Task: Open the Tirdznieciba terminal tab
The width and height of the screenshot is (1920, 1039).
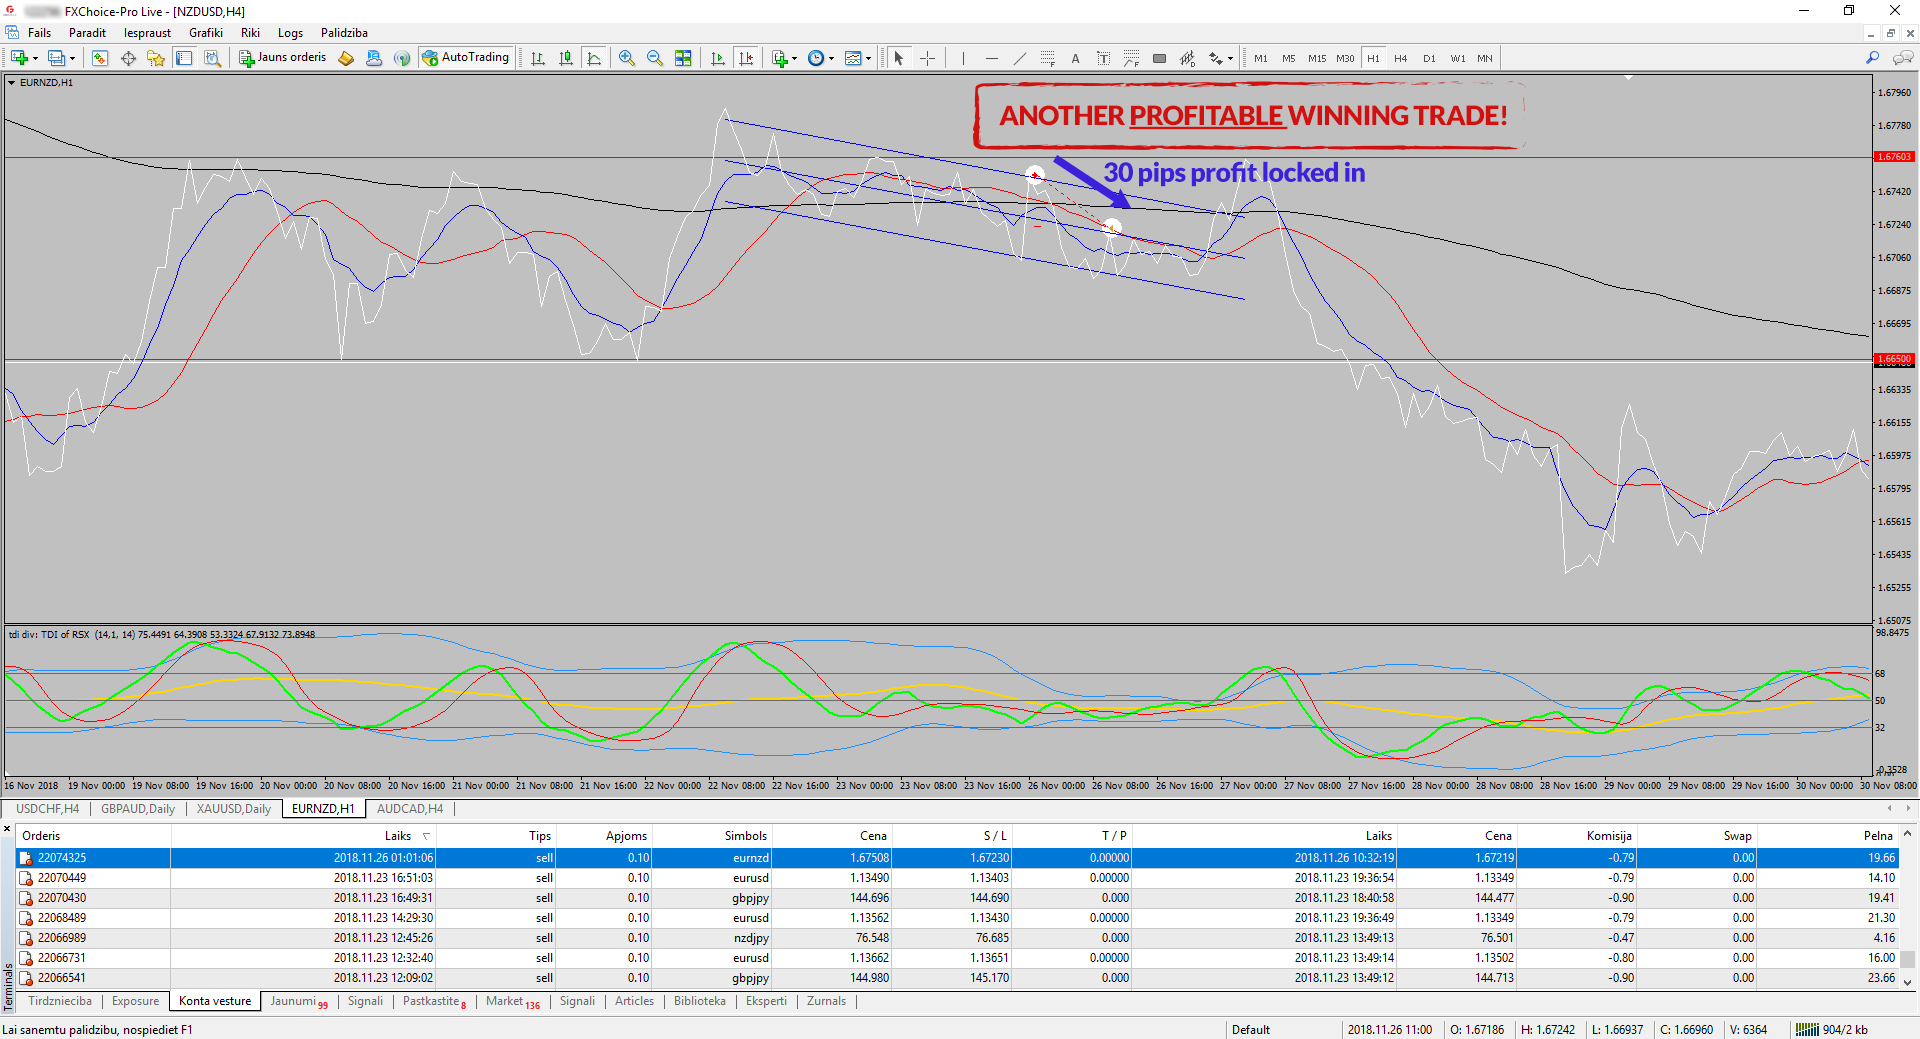Action: (60, 1001)
